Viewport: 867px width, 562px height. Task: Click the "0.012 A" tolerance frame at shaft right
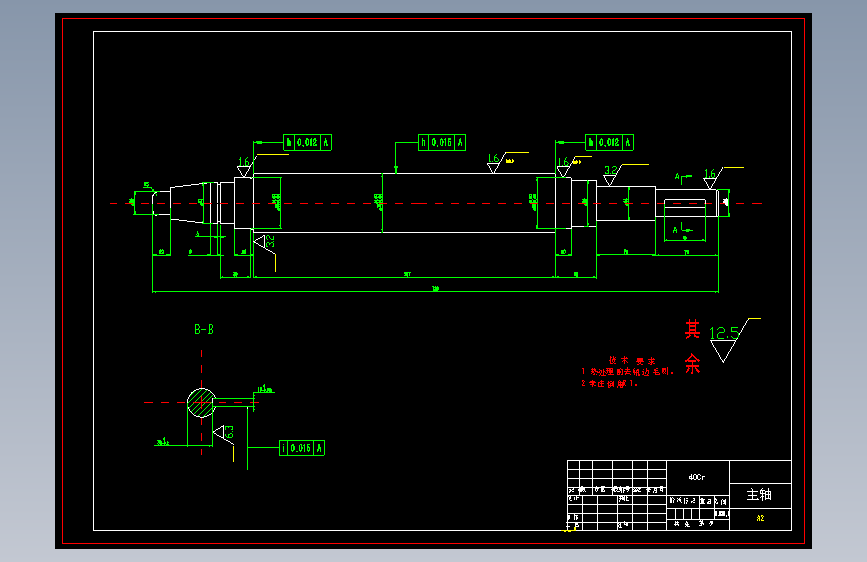(x=609, y=143)
